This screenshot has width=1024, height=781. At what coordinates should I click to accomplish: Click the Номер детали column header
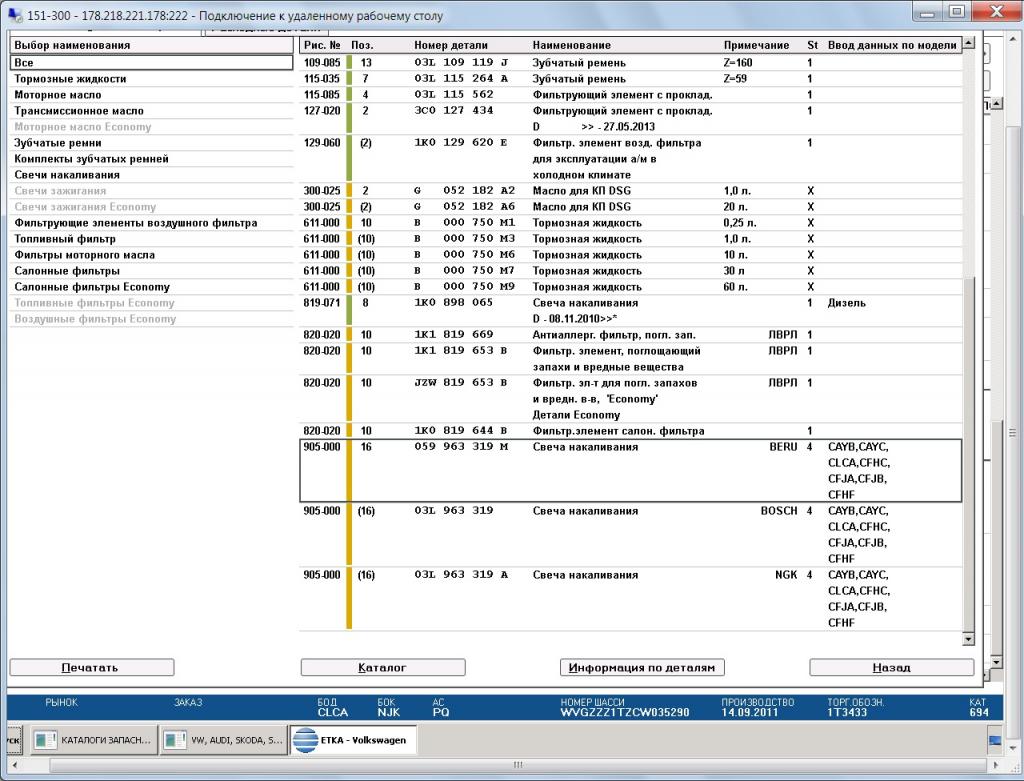click(x=451, y=45)
